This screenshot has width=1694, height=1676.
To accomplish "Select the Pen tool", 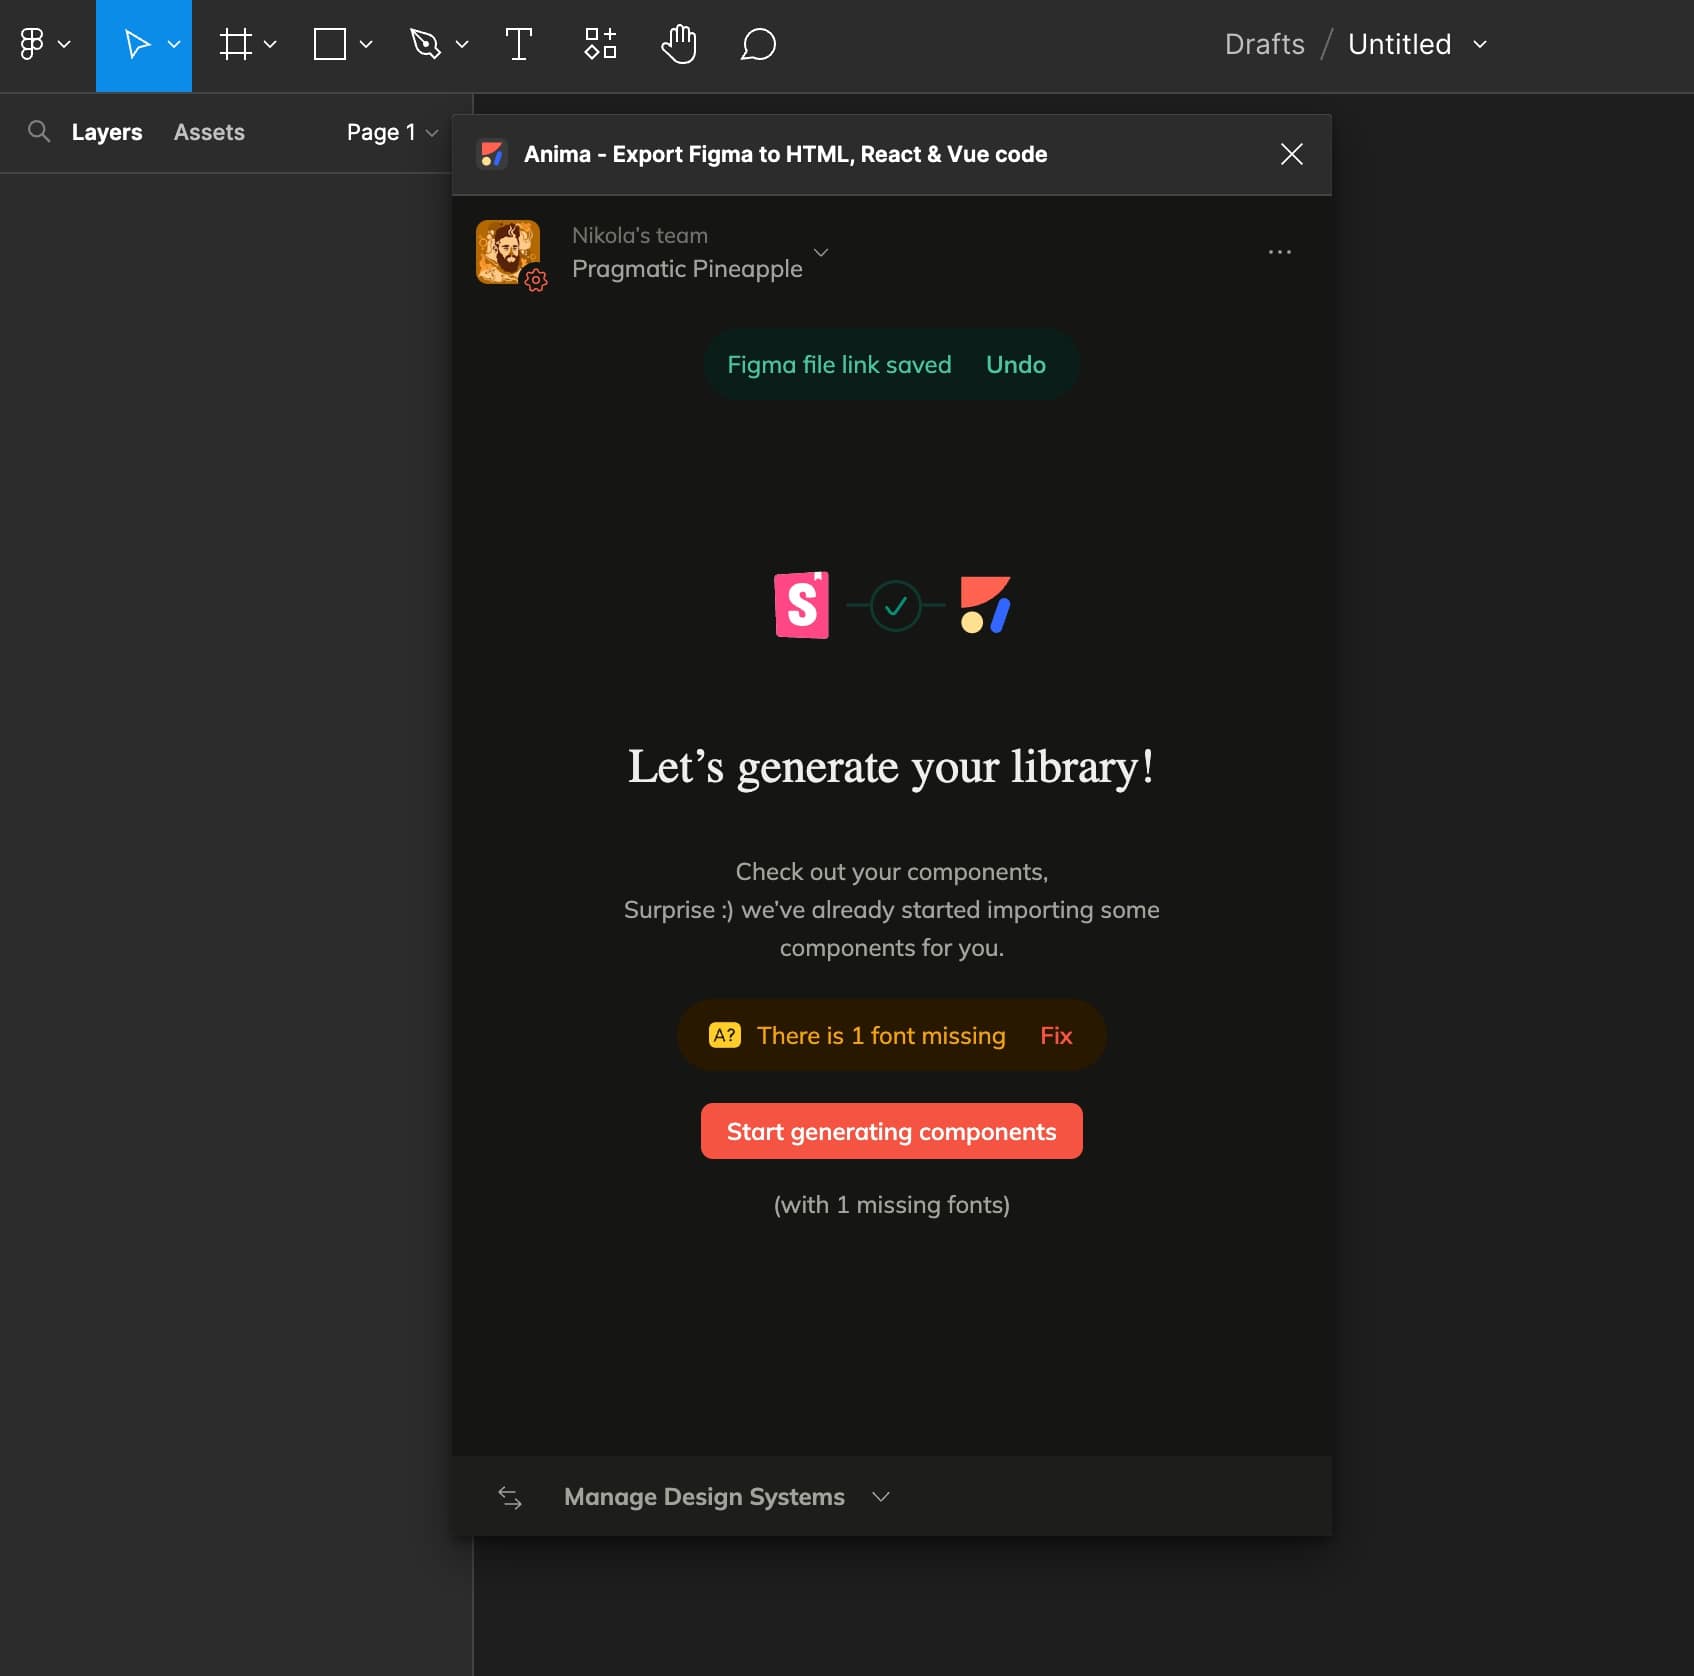I will coord(426,44).
